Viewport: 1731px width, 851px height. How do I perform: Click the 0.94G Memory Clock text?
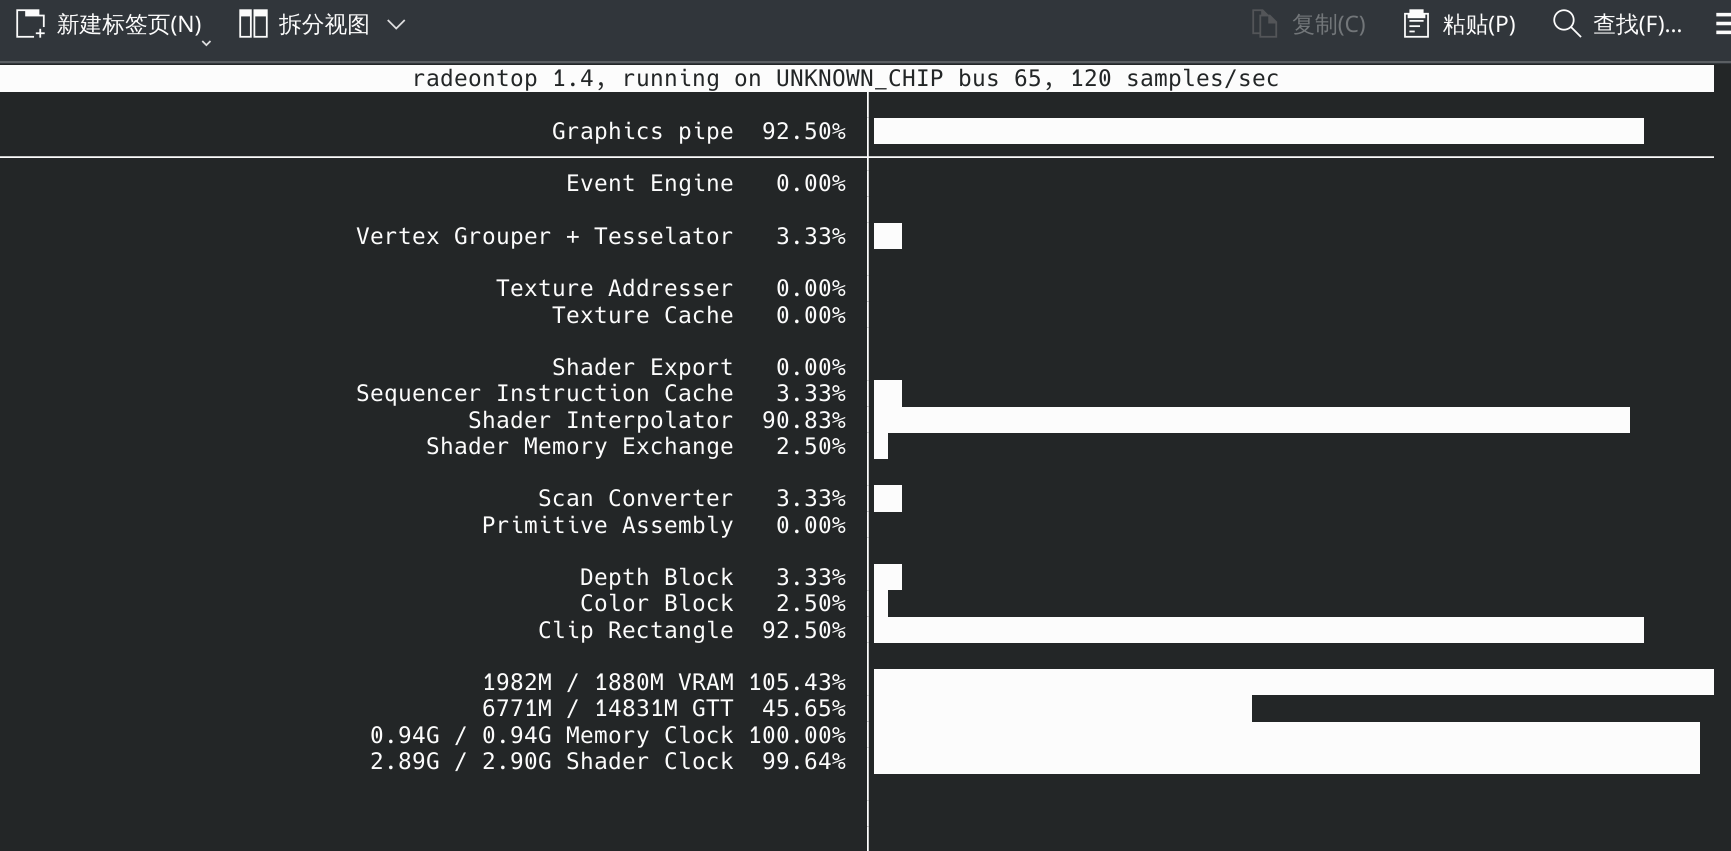pyautogui.click(x=551, y=735)
